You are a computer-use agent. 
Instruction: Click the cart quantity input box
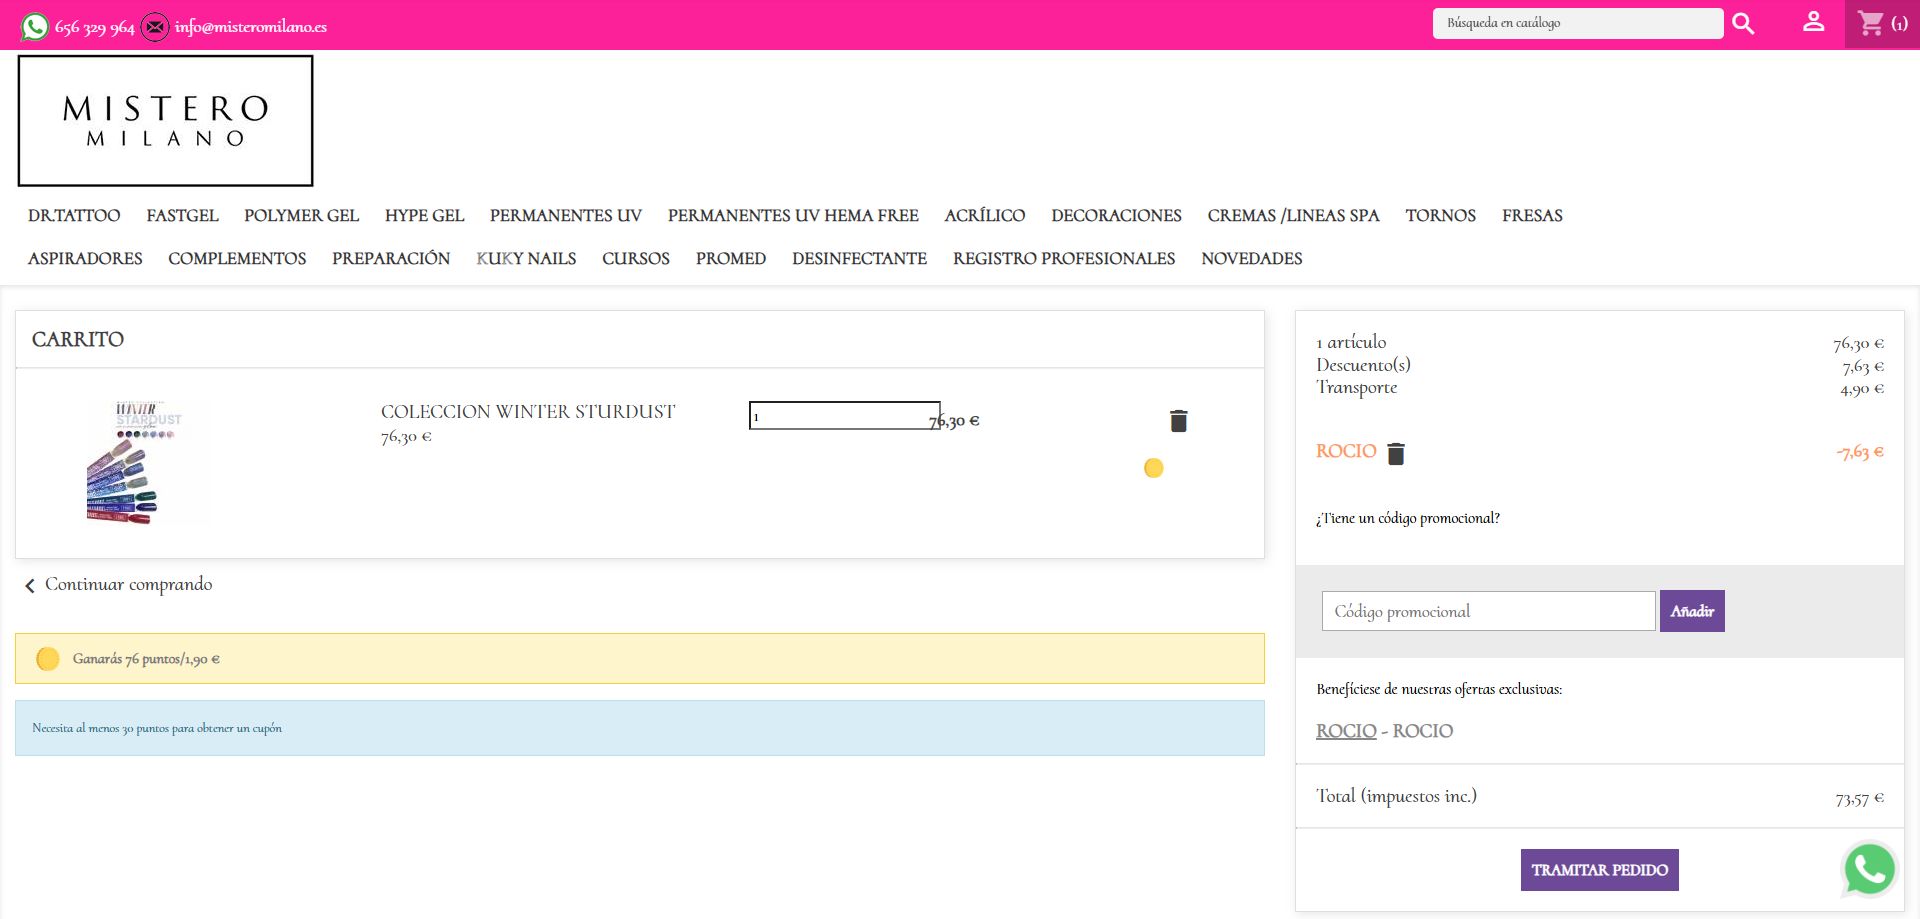[x=844, y=415]
